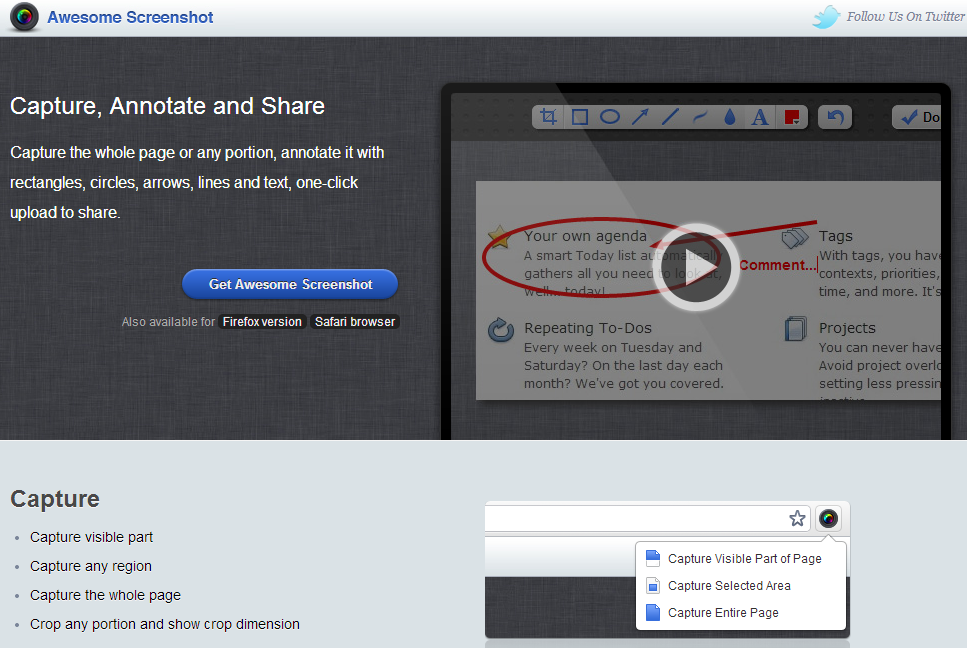Screen dimensions: 967x648
Task: Open the Safari browser link
Action: tap(355, 322)
